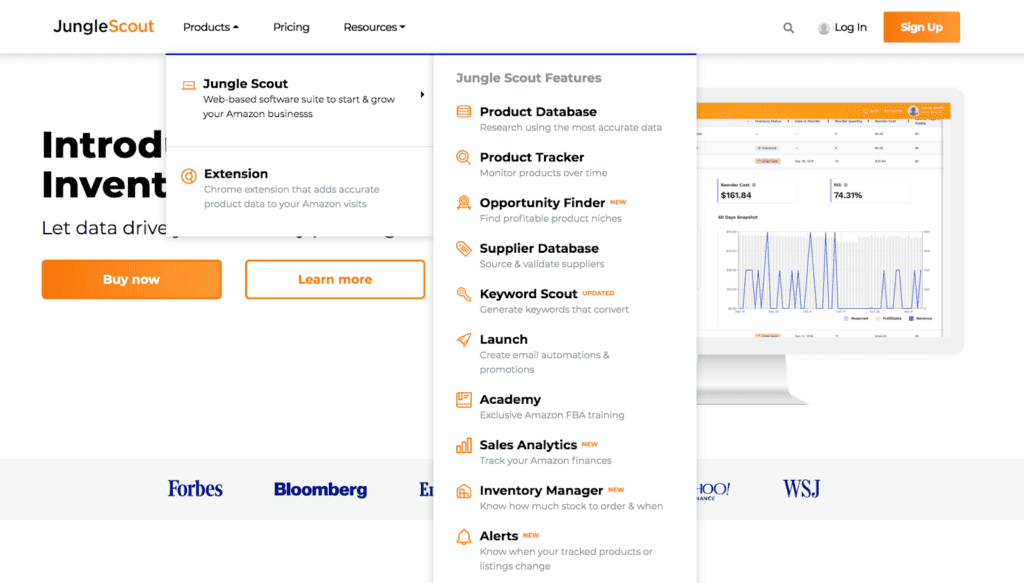Click the Sign Up button
The height and width of the screenshot is (583, 1024).
(x=921, y=27)
